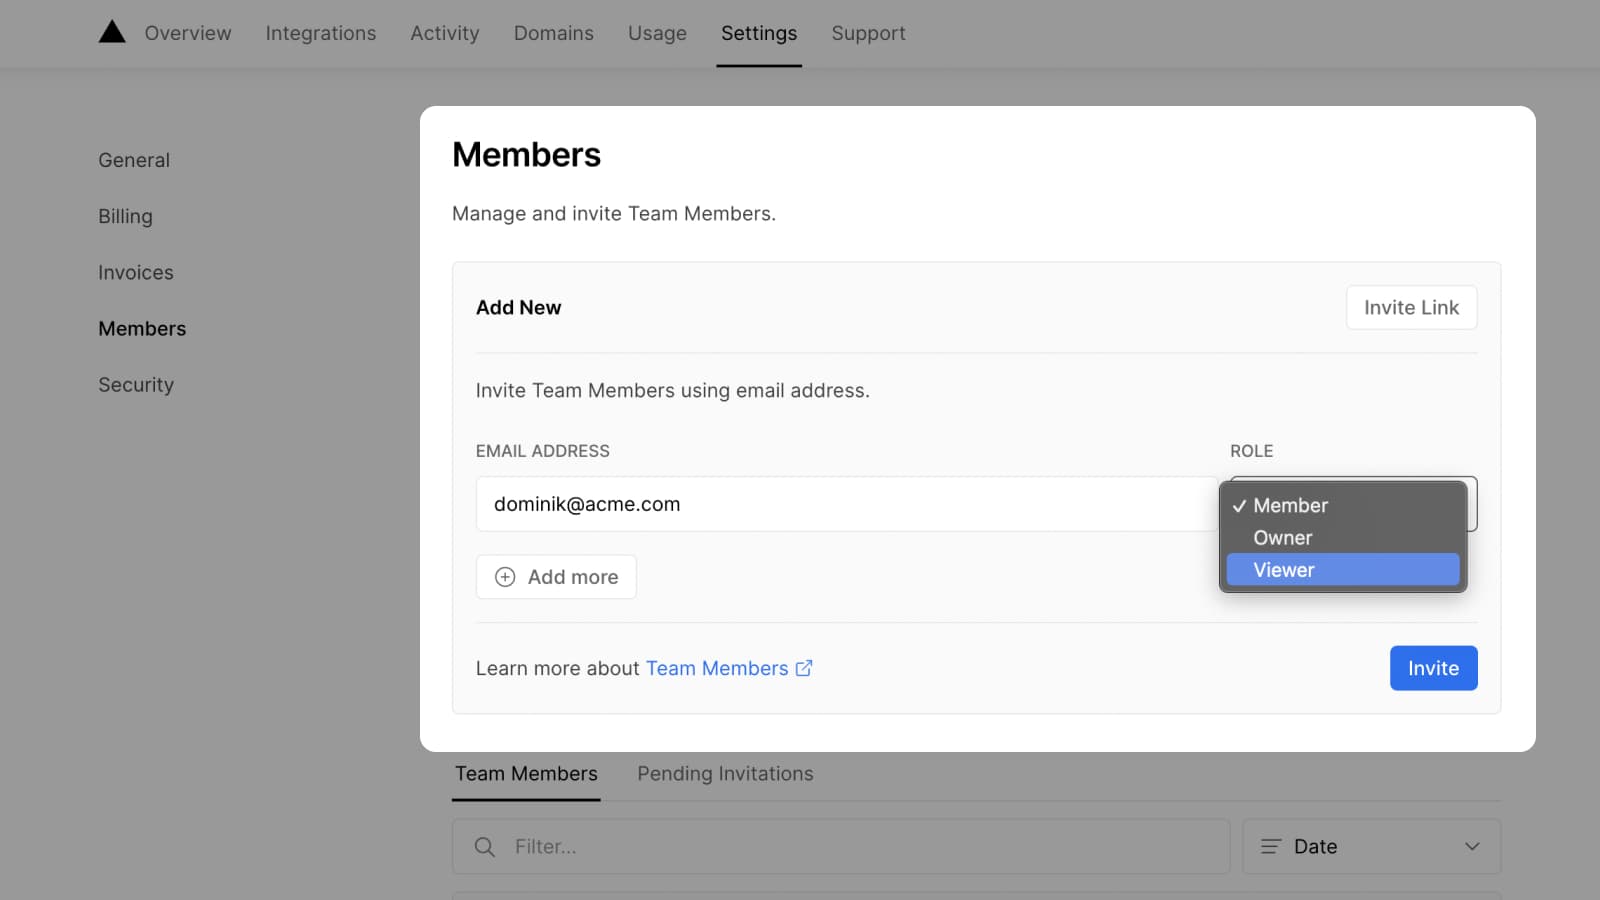Viewport: 1600px width, 900px height.
Task: Switch to Pending Invitations tab
Action: tap(725, 774)
